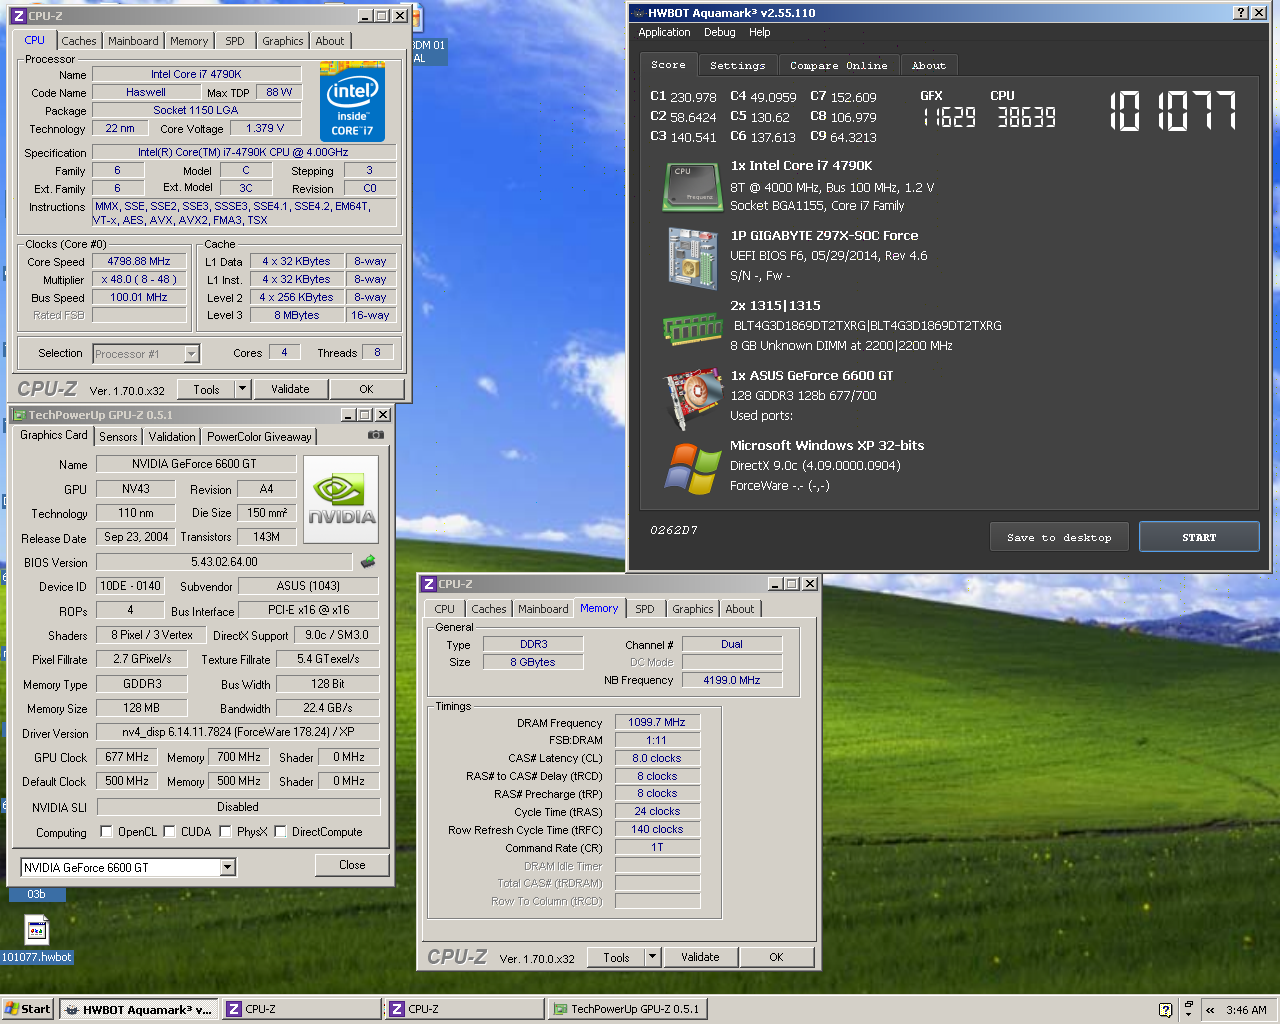Image resolution: width=1280 pixels, height=1024 pixels.
Task: Click the motherboard icon in Aquamark
Action: tap(693, 258)
